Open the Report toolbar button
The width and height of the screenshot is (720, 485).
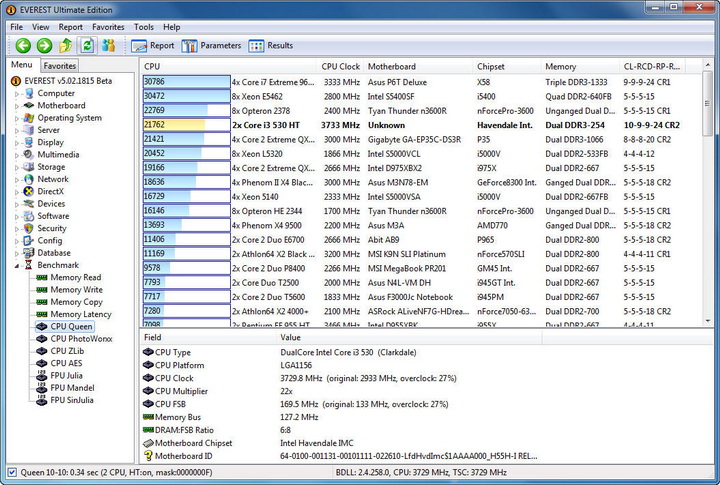(152, 46)
